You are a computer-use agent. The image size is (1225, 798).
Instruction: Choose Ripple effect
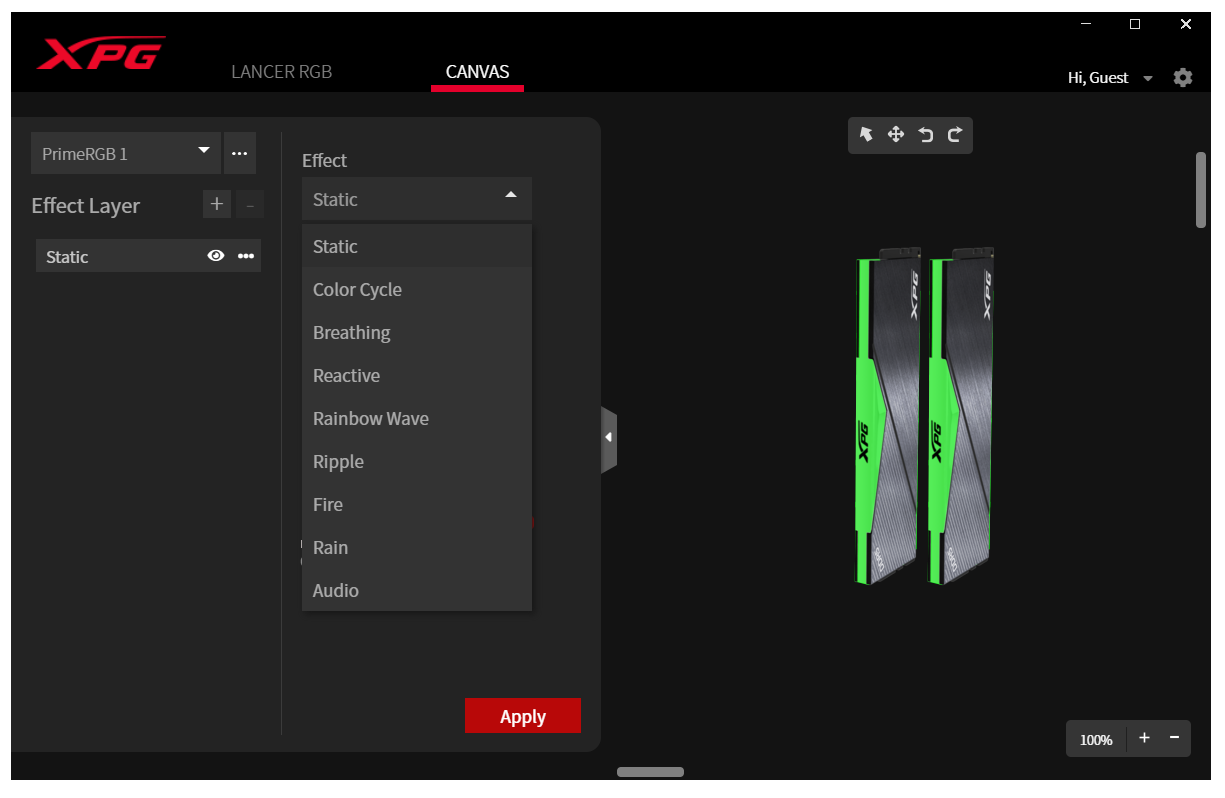point(417,461)
